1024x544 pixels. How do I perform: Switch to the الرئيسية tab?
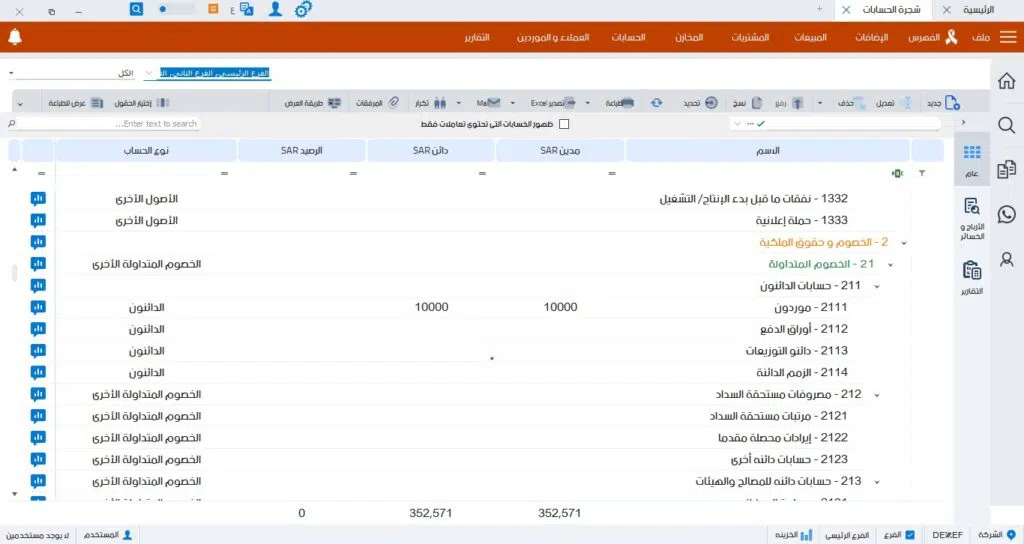pyautogui.click(x=978, y=9)
